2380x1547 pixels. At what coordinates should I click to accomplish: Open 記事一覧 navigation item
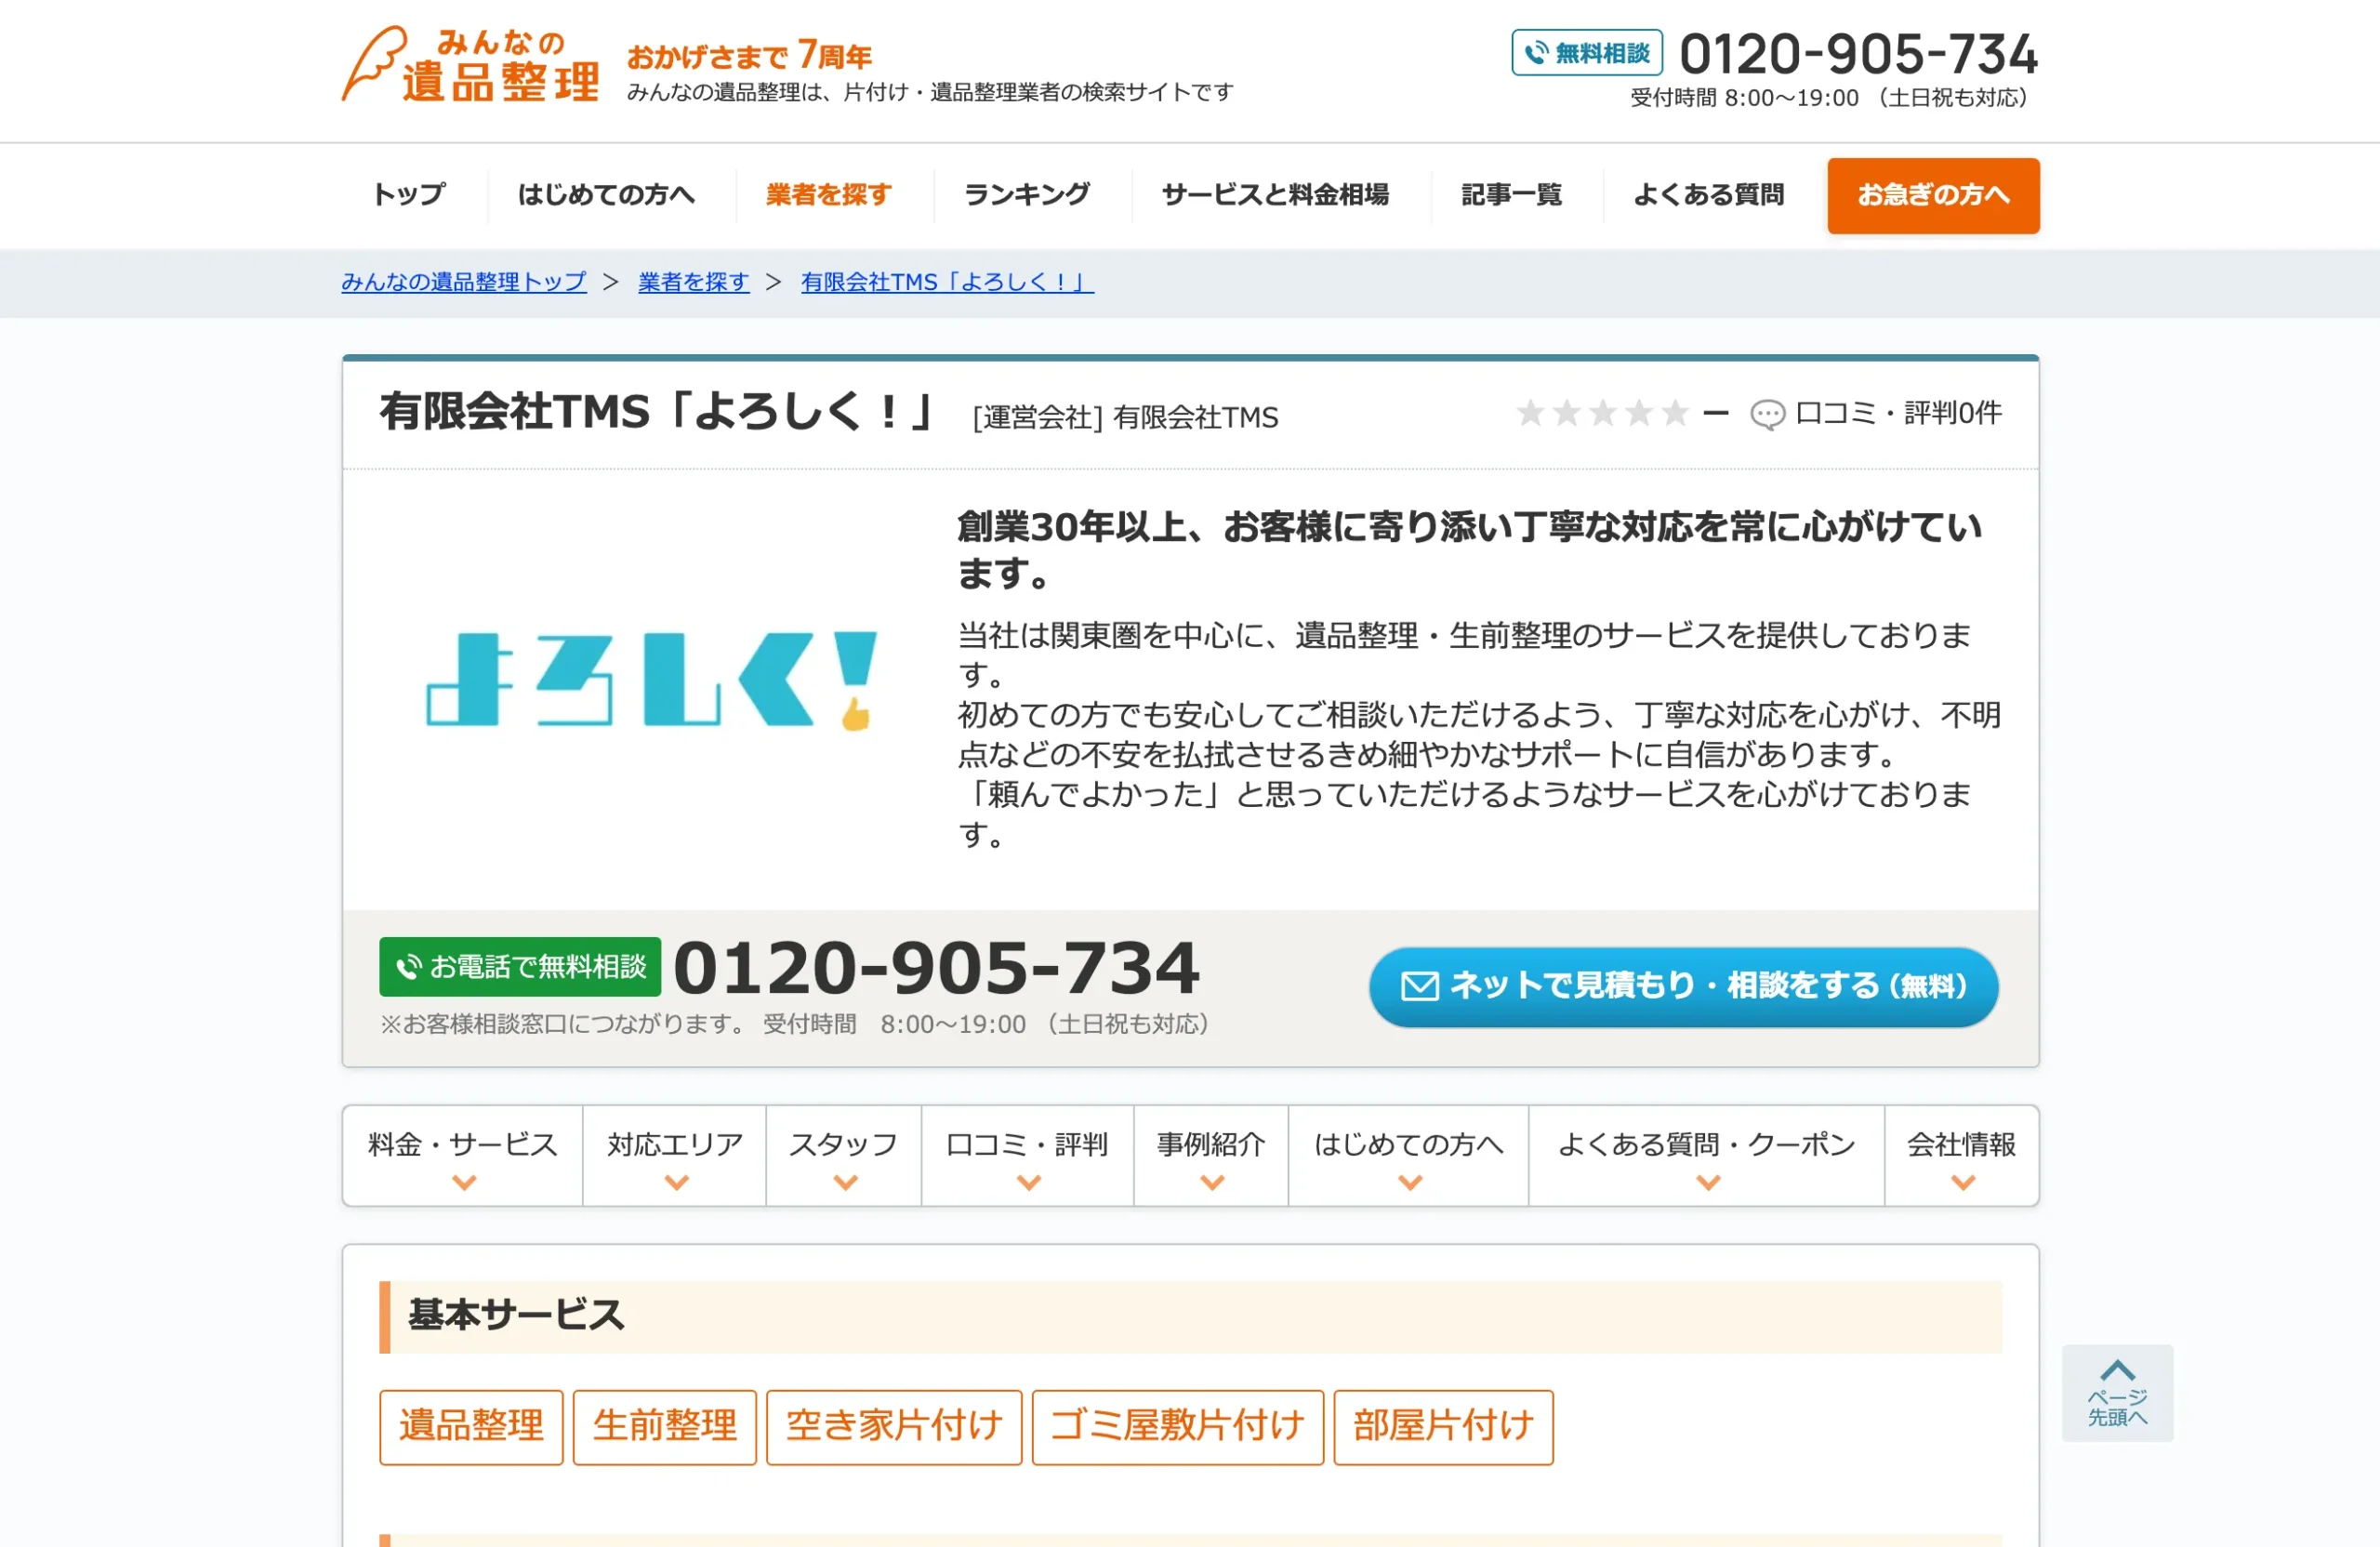tap(1511, 195)
